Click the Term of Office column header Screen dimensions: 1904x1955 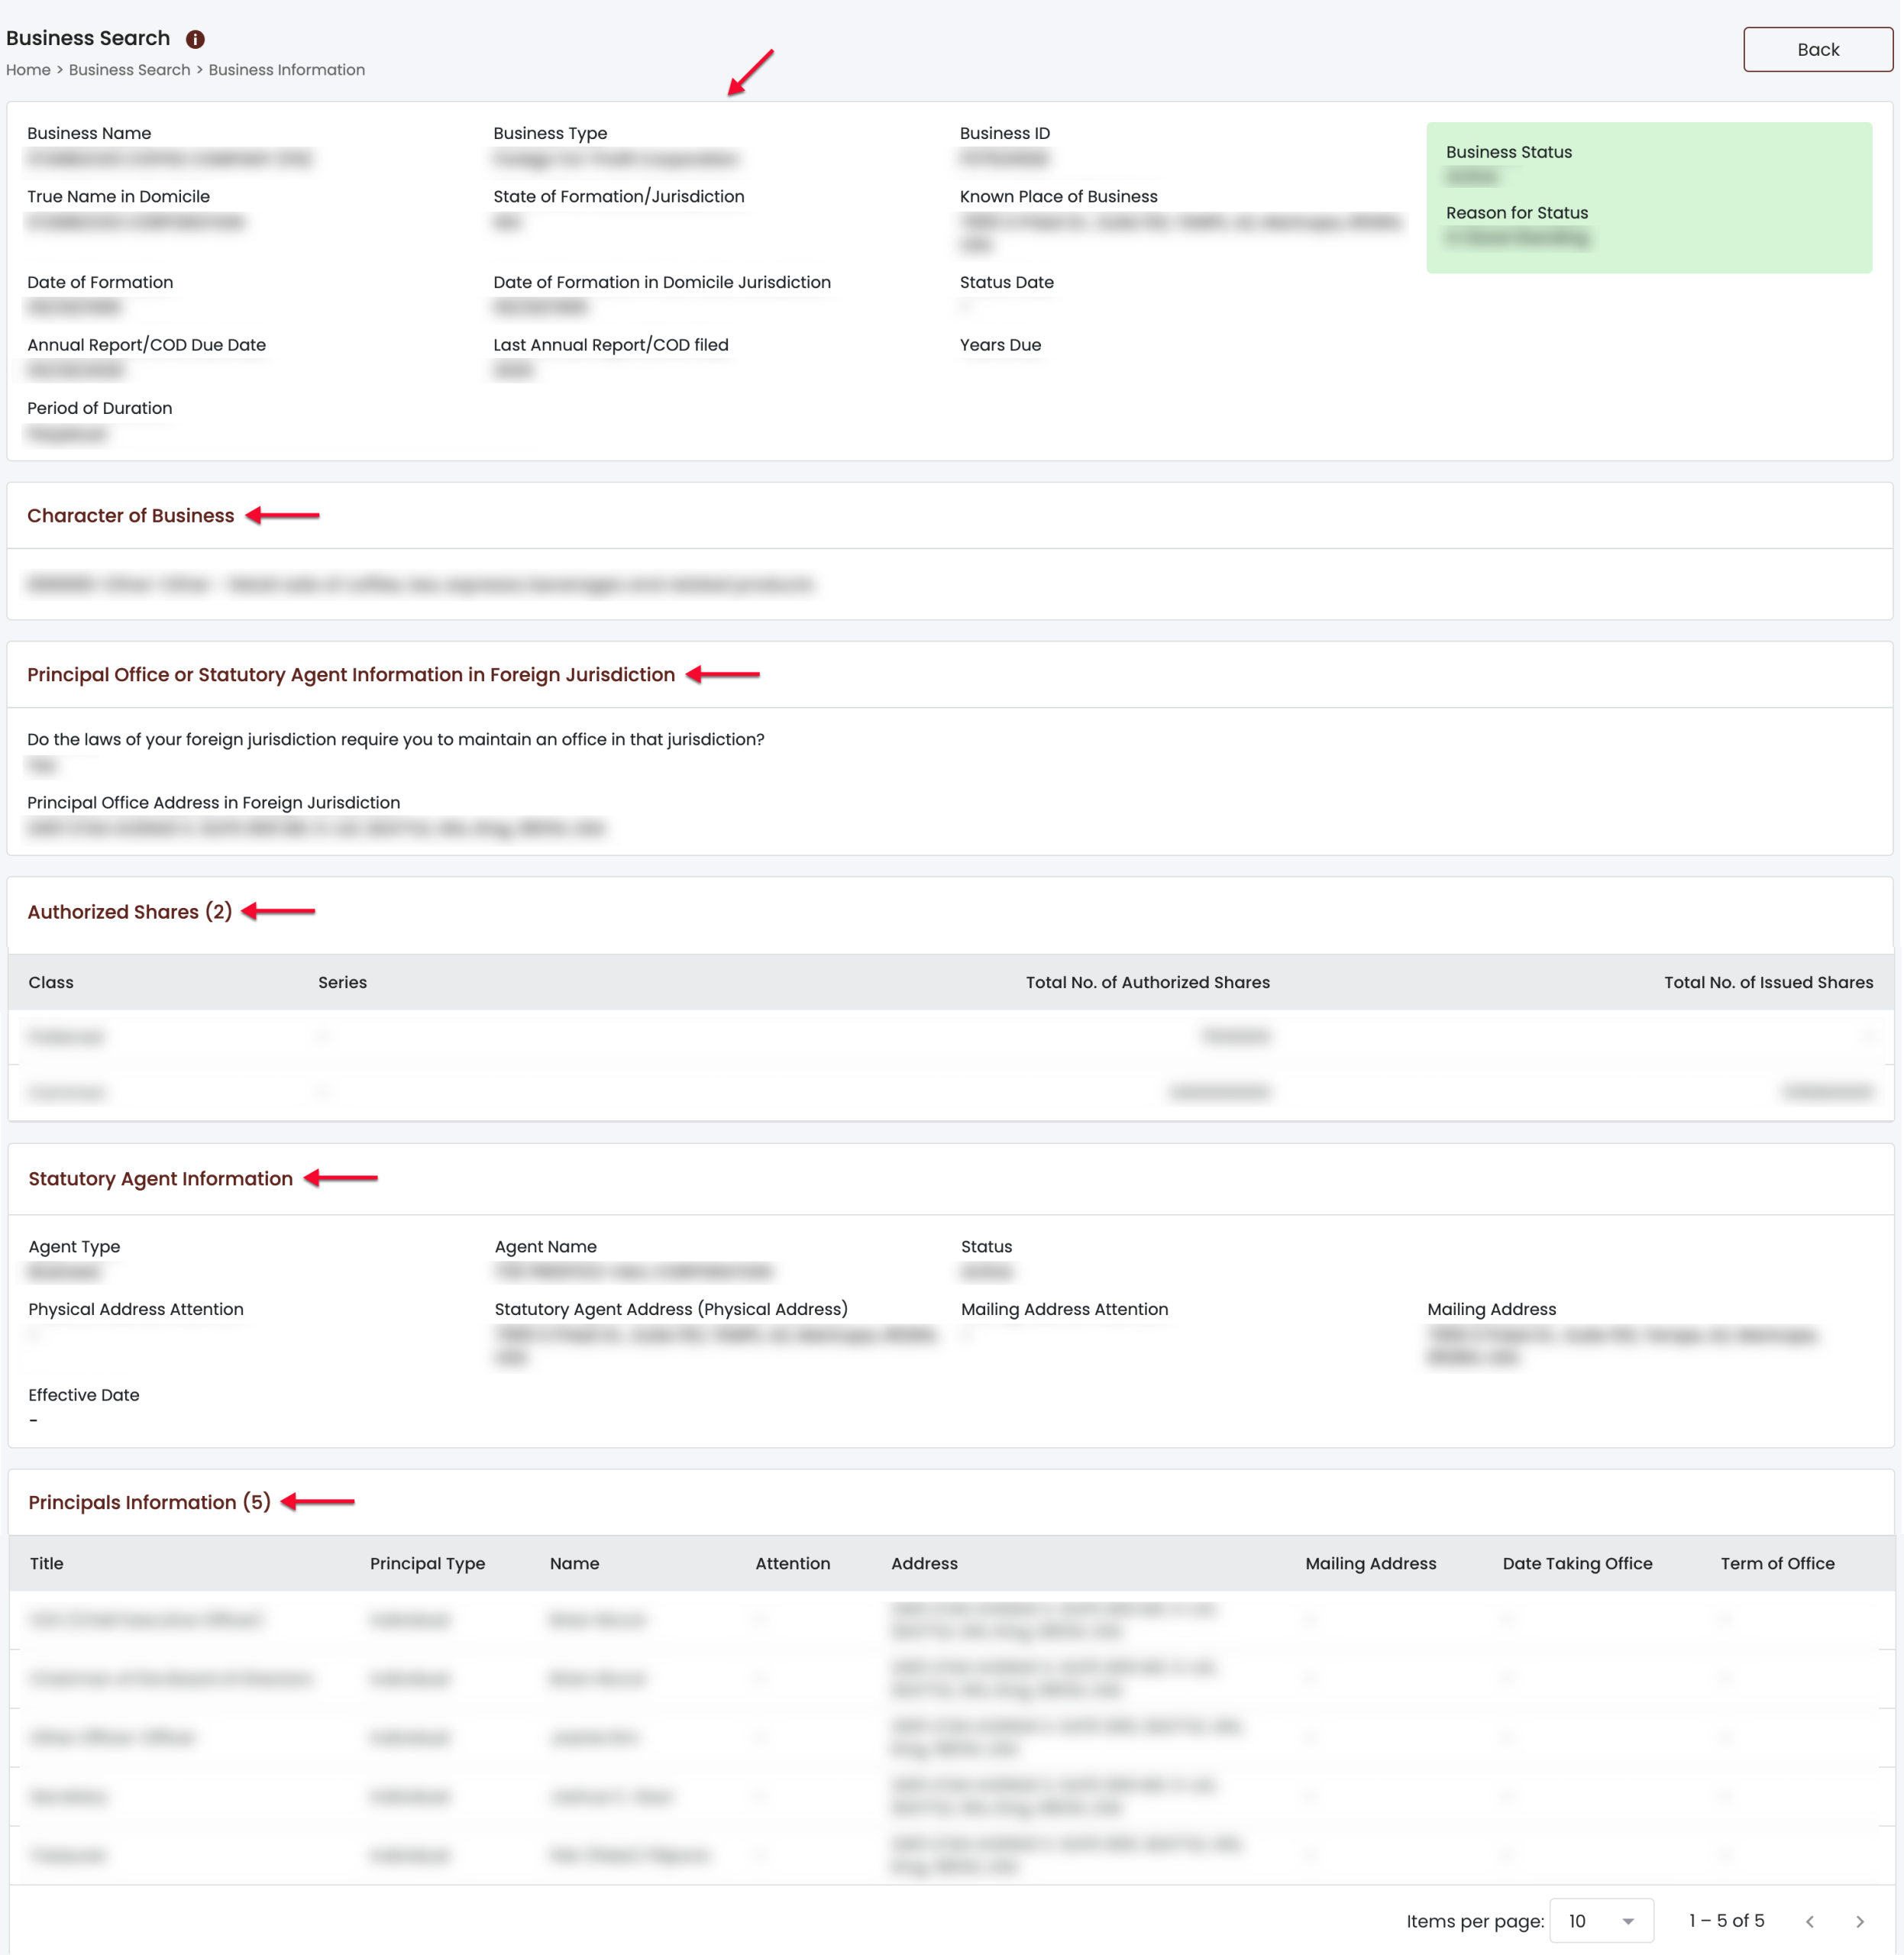(x=1777, y=1563)
